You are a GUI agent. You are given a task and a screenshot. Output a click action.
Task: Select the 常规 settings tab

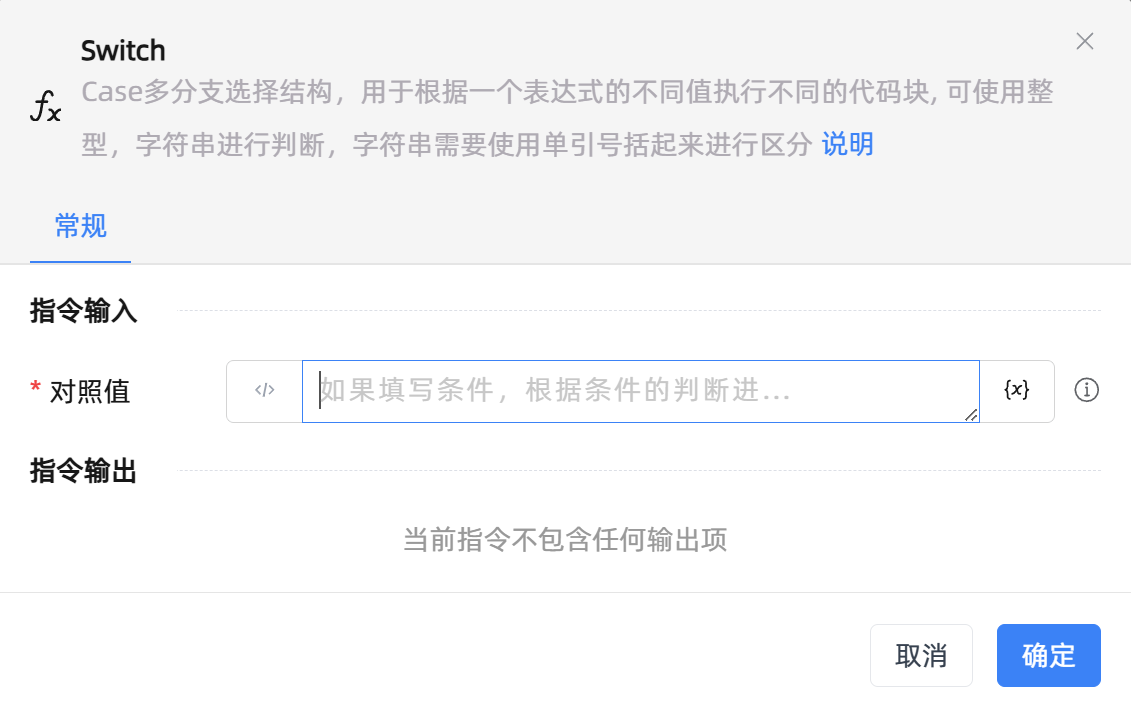click(x=79, y=227)
